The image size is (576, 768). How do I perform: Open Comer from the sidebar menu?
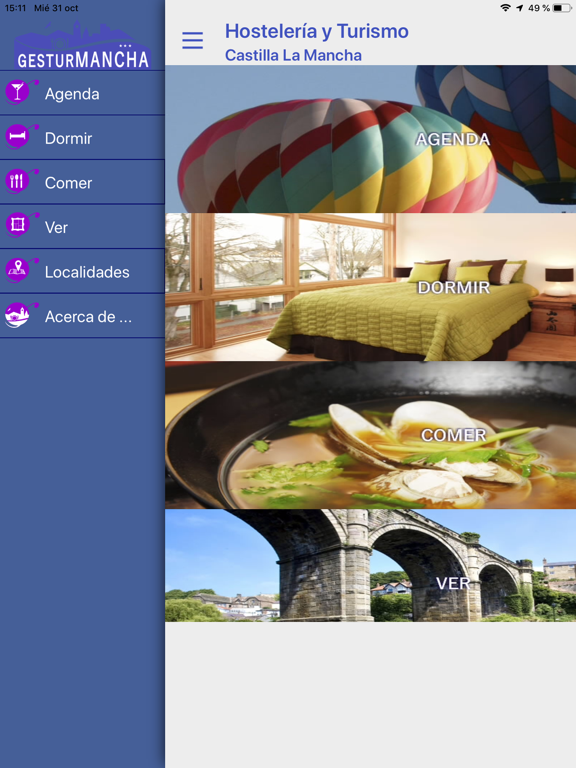(82, 182)
